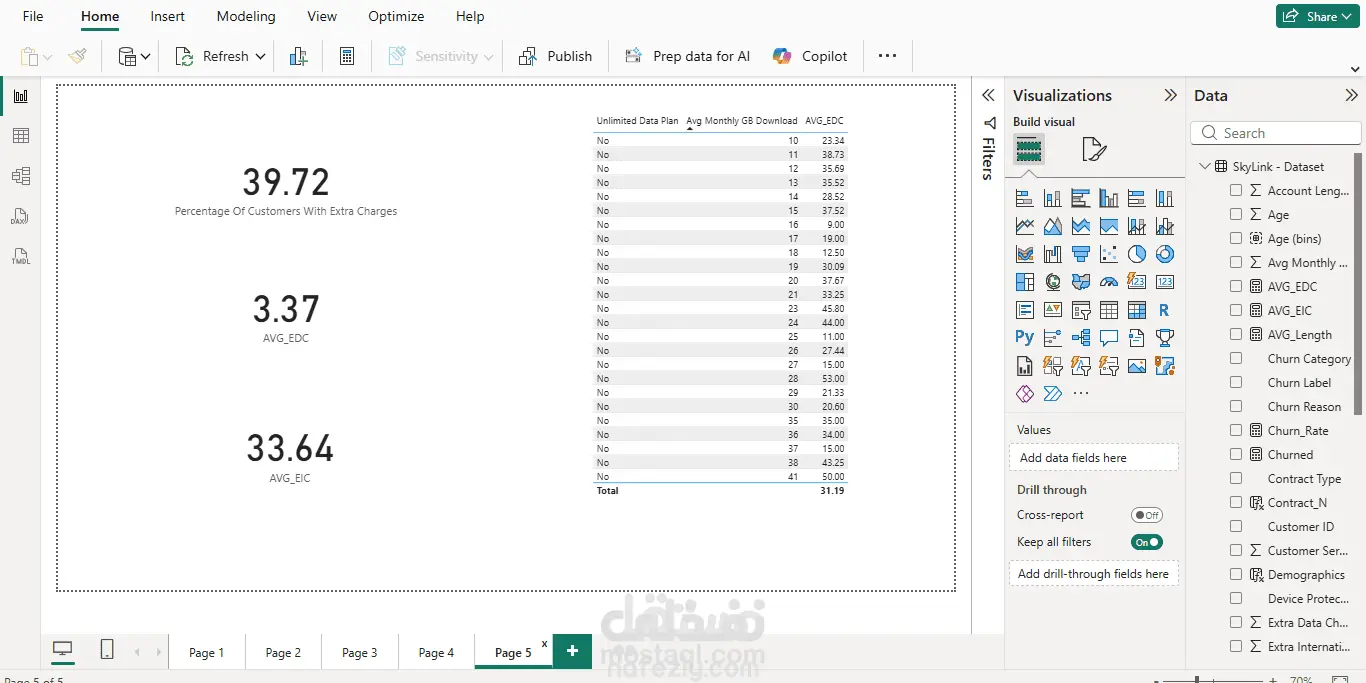
Task: Open DAX query view icon
Action: [20, 216]
